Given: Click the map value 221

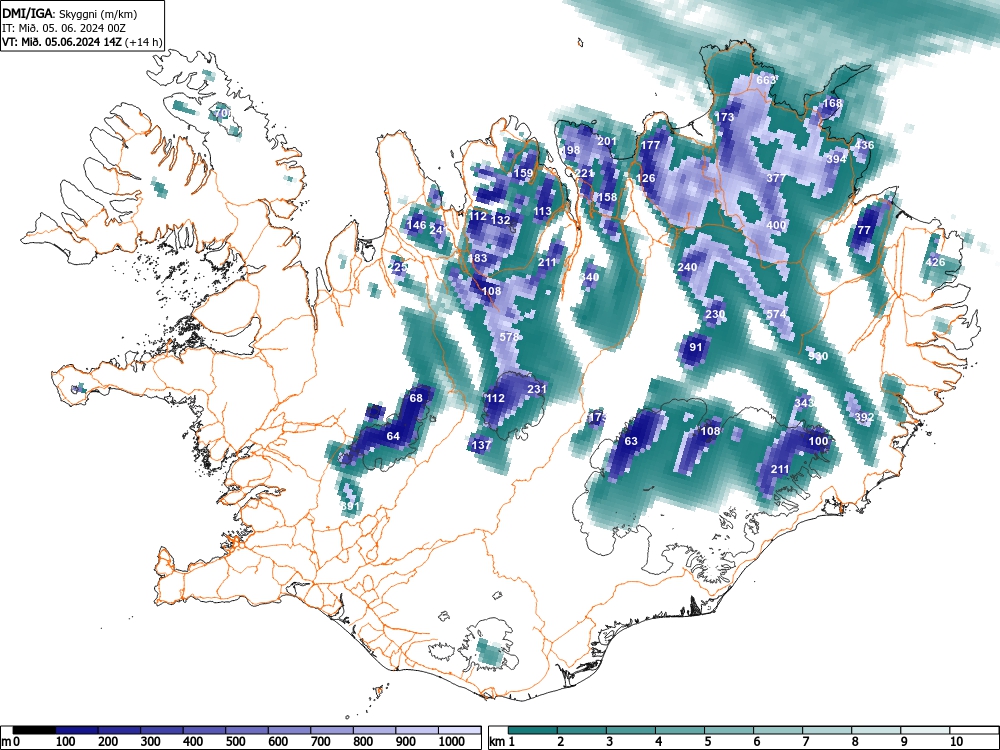Looking at the screenshot, I should 584,173.
